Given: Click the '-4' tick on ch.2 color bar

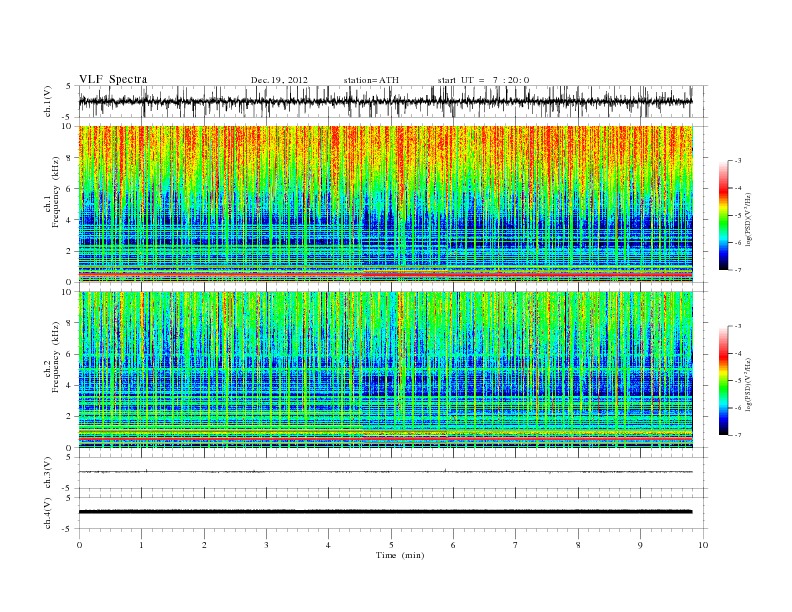Looking at the screenshot, I should pos(737,353).
